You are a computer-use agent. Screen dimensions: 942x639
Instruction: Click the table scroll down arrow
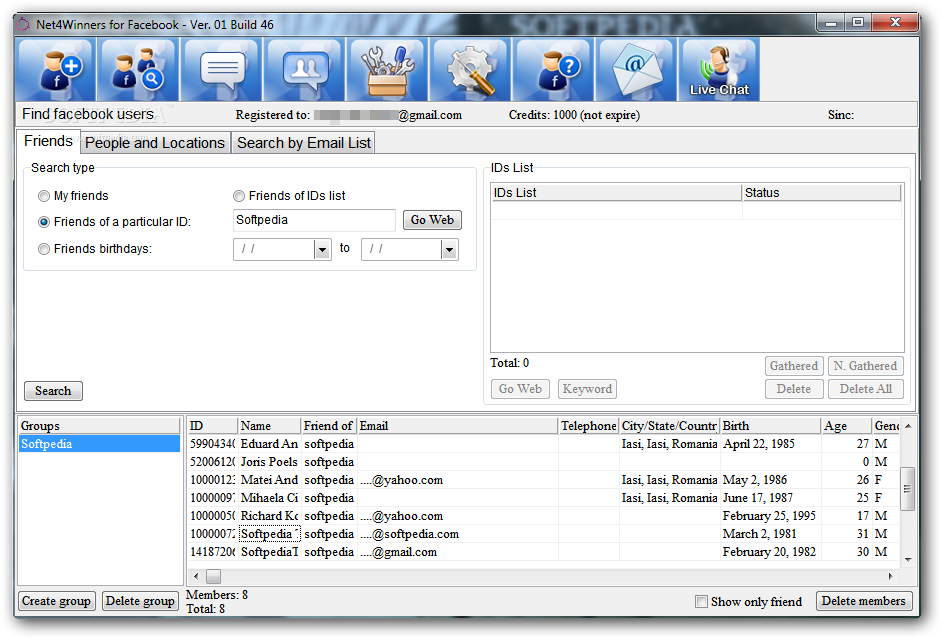click(908, 560)
